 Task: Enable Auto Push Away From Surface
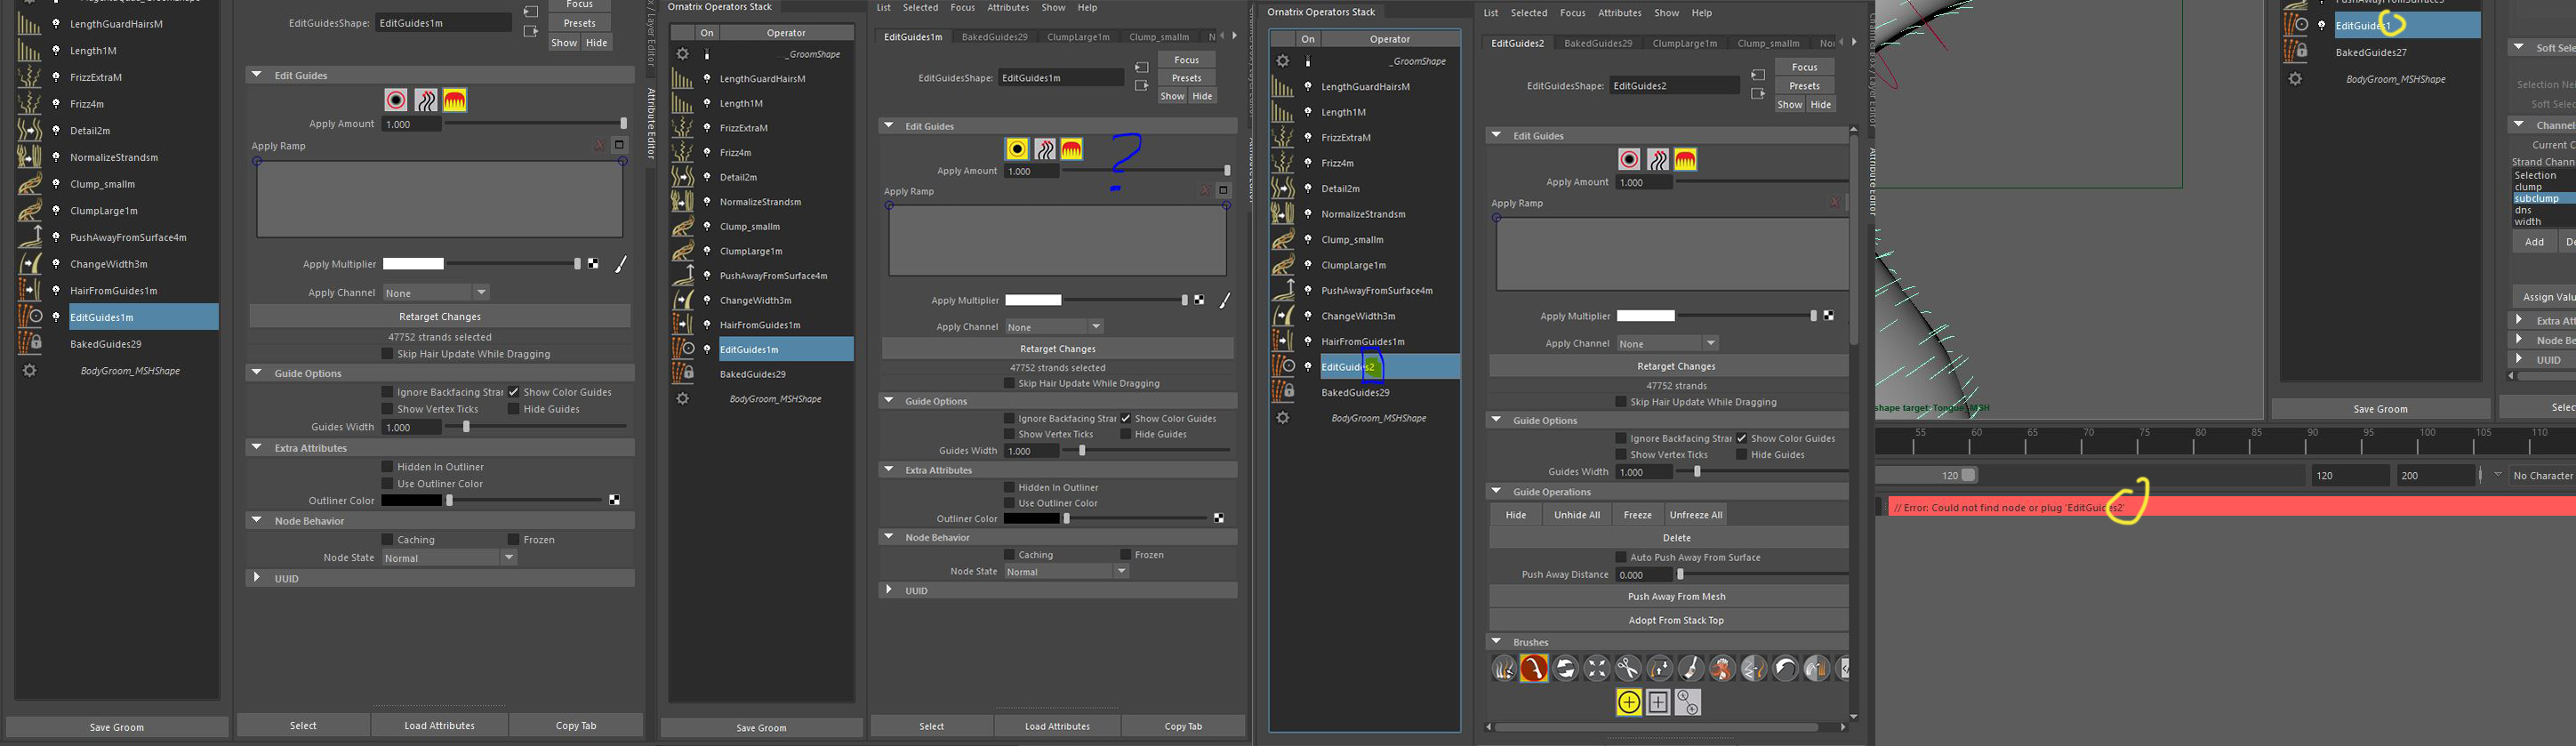click(1621, 557)
